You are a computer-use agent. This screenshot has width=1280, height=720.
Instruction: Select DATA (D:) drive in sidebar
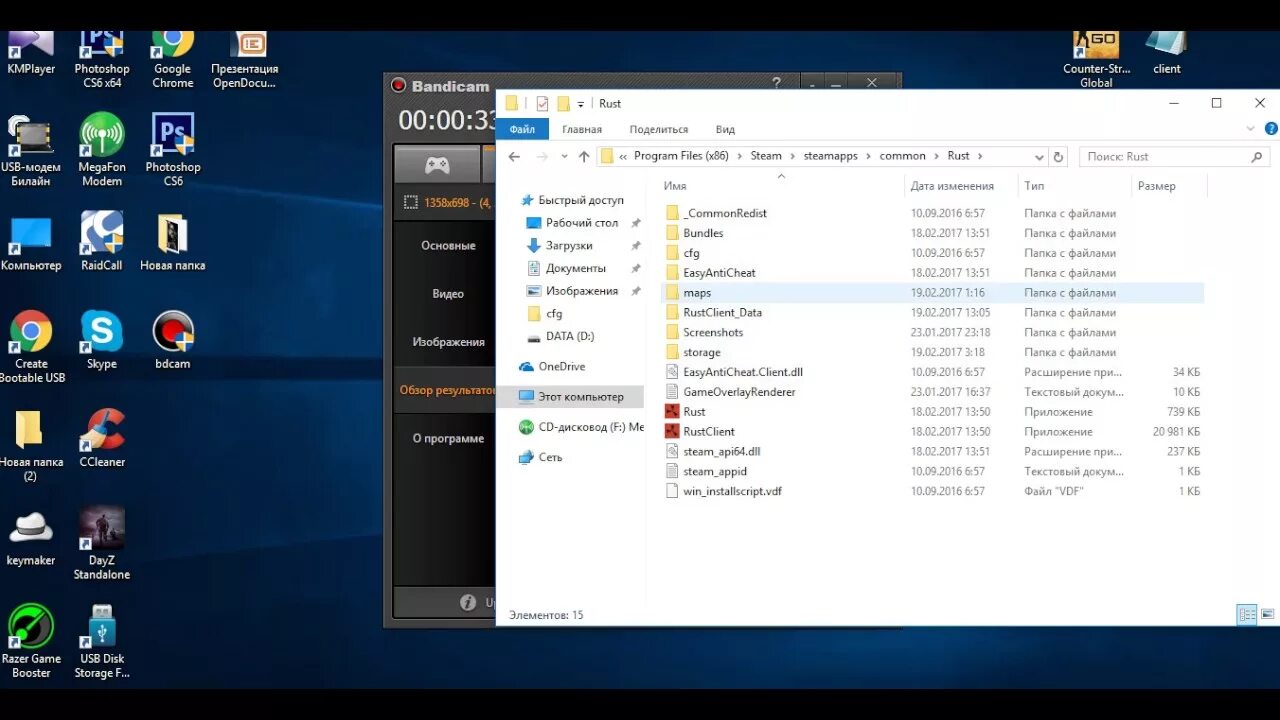[569, 337]
